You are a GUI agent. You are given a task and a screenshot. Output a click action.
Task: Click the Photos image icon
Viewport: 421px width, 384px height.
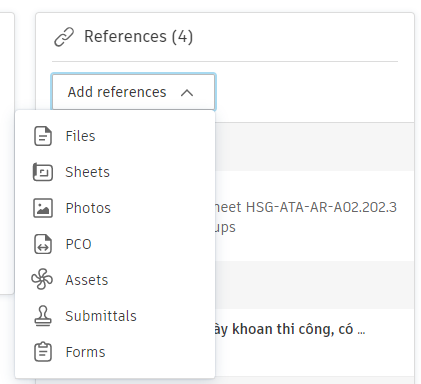43,208
